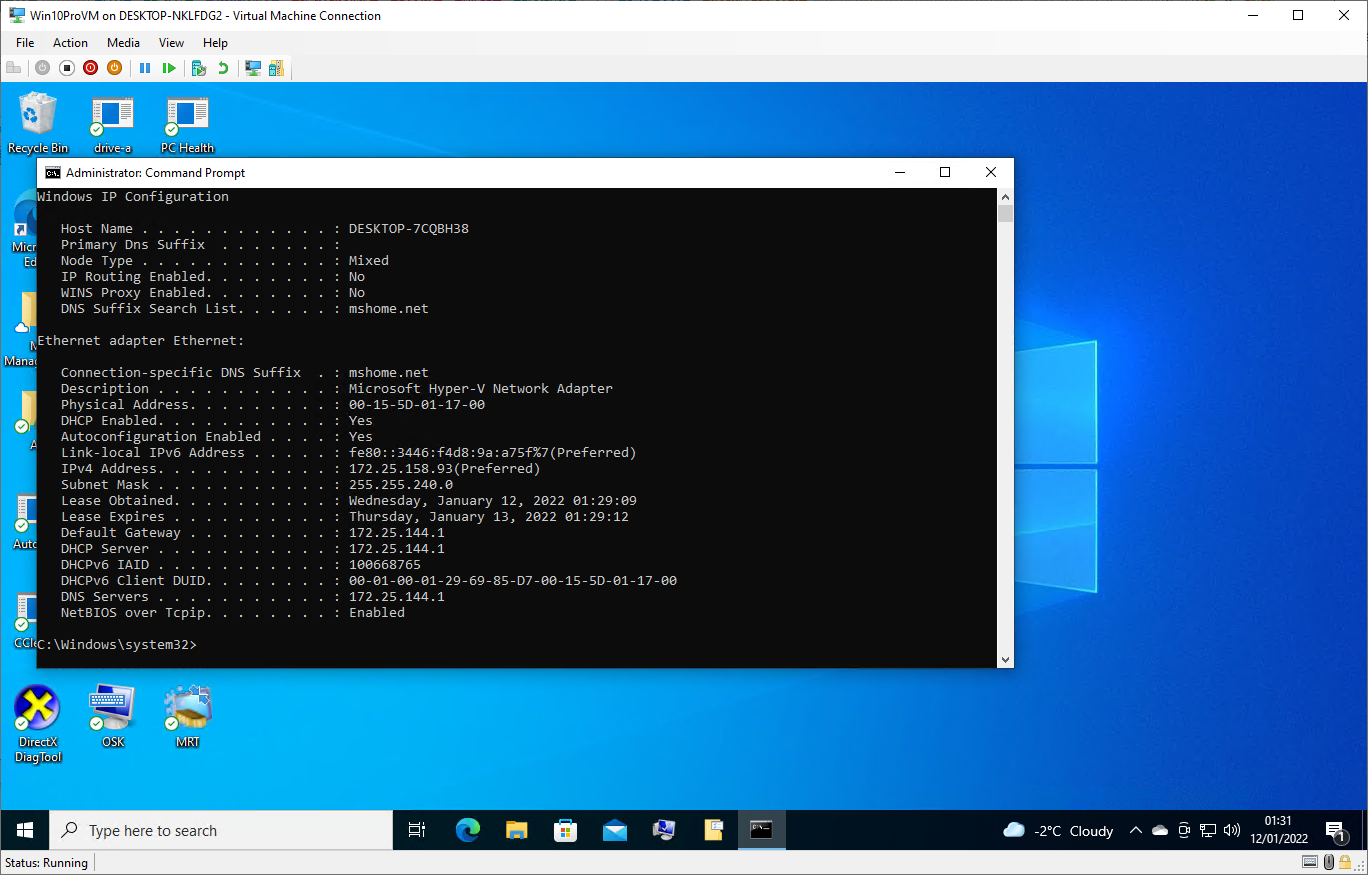Open the Mail app from the taskbar
This screenshot has height=875, width=1368.
(614, 830)
